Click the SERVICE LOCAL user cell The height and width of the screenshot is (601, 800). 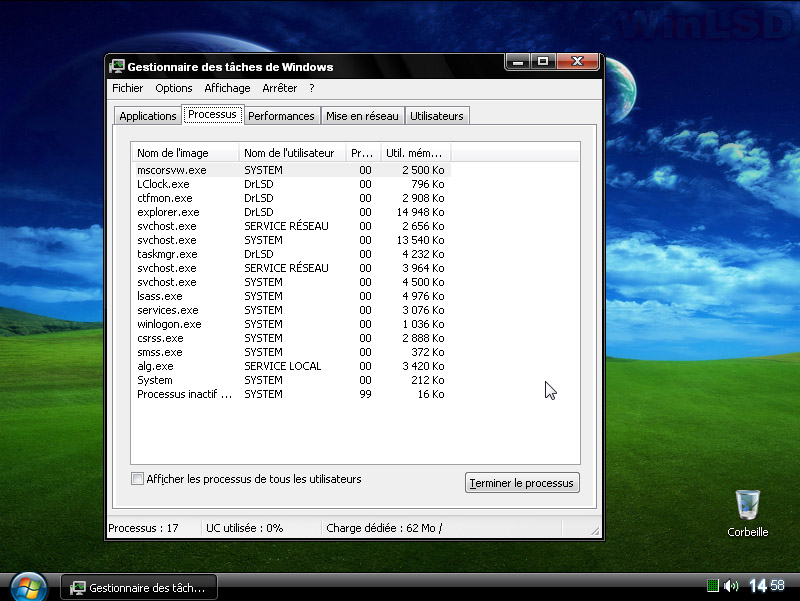283,366
